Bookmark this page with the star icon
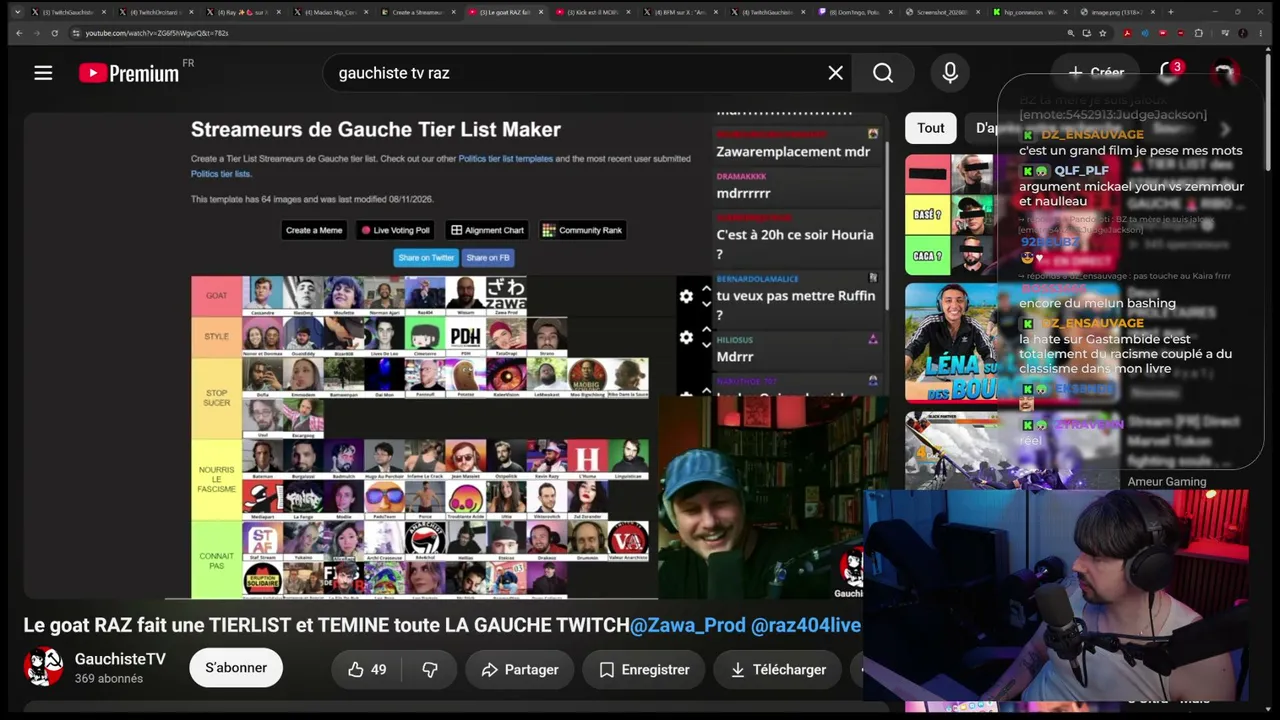 click(x=1103, y=33)
